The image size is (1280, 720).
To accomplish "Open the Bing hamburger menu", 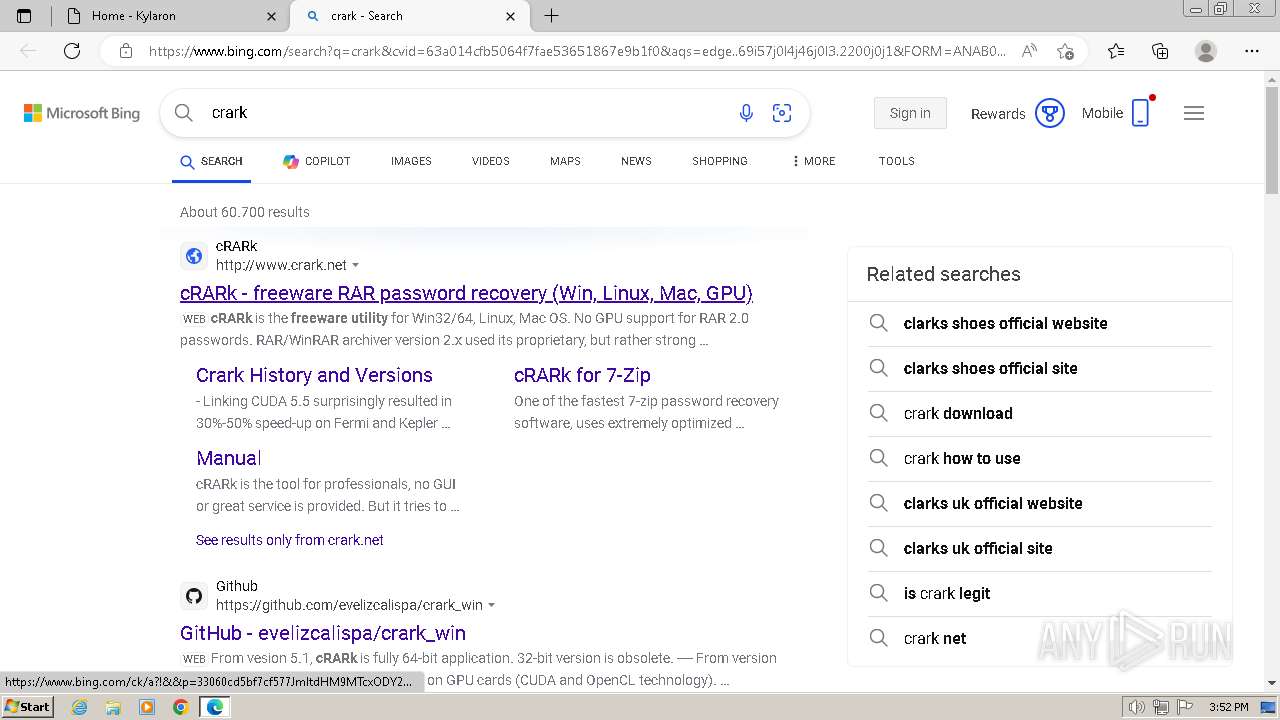I will (1194, 113).
